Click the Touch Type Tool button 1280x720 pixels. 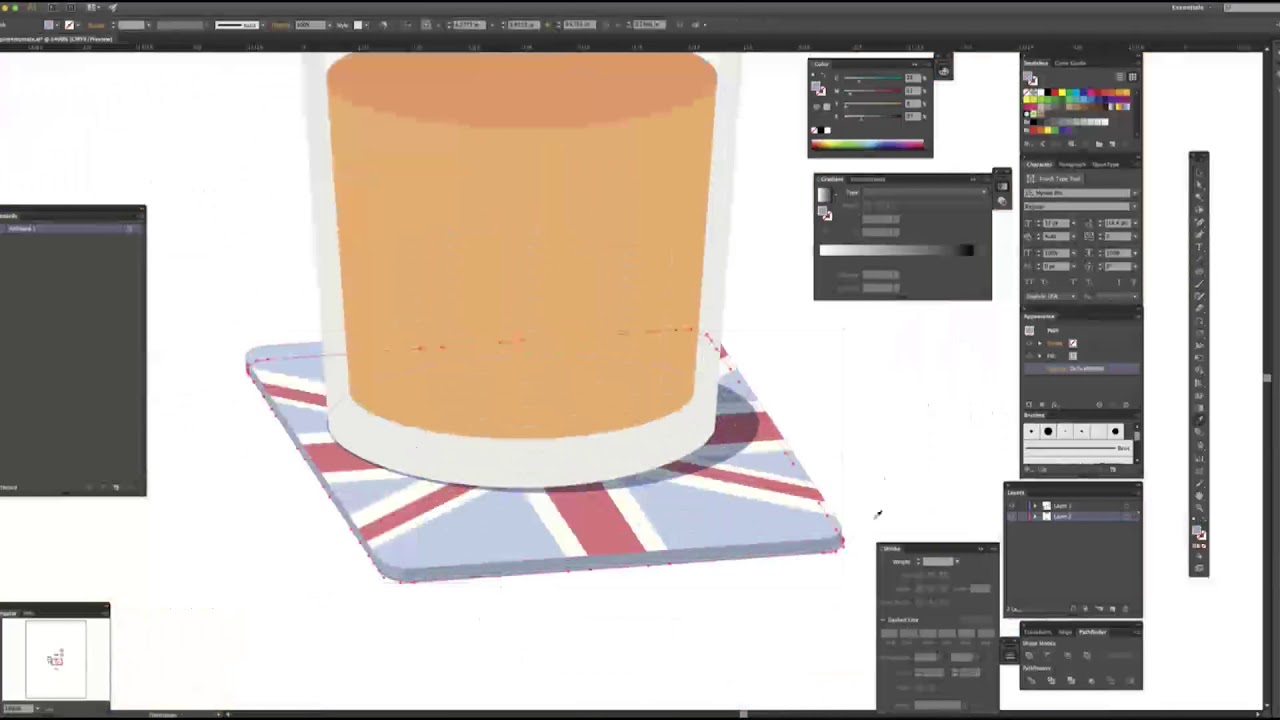pyautogui.click(x=1055, y=178)
